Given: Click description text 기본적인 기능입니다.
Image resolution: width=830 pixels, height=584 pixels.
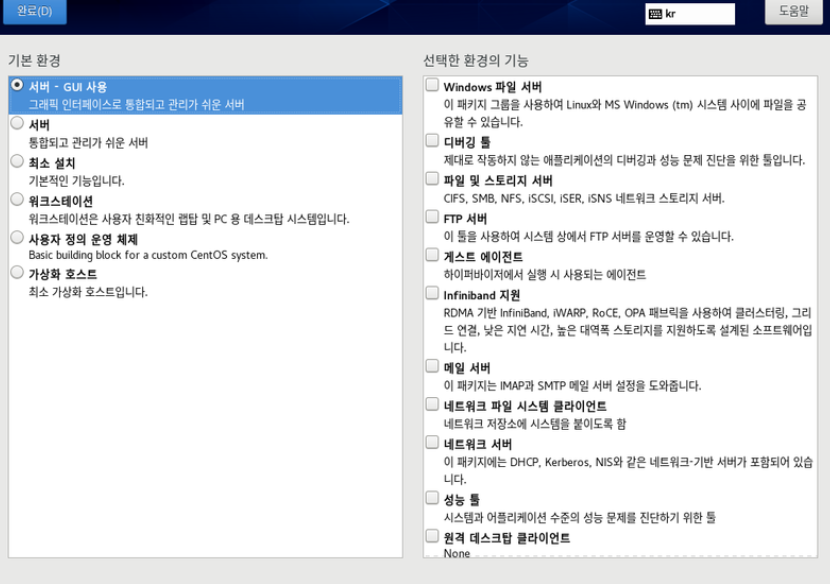Looking at the screenshot, I should point(76,181).
